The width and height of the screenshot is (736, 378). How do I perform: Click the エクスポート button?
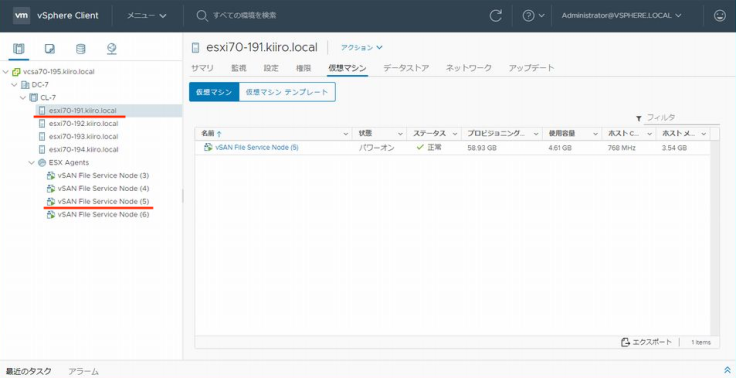tap(646, 342)
